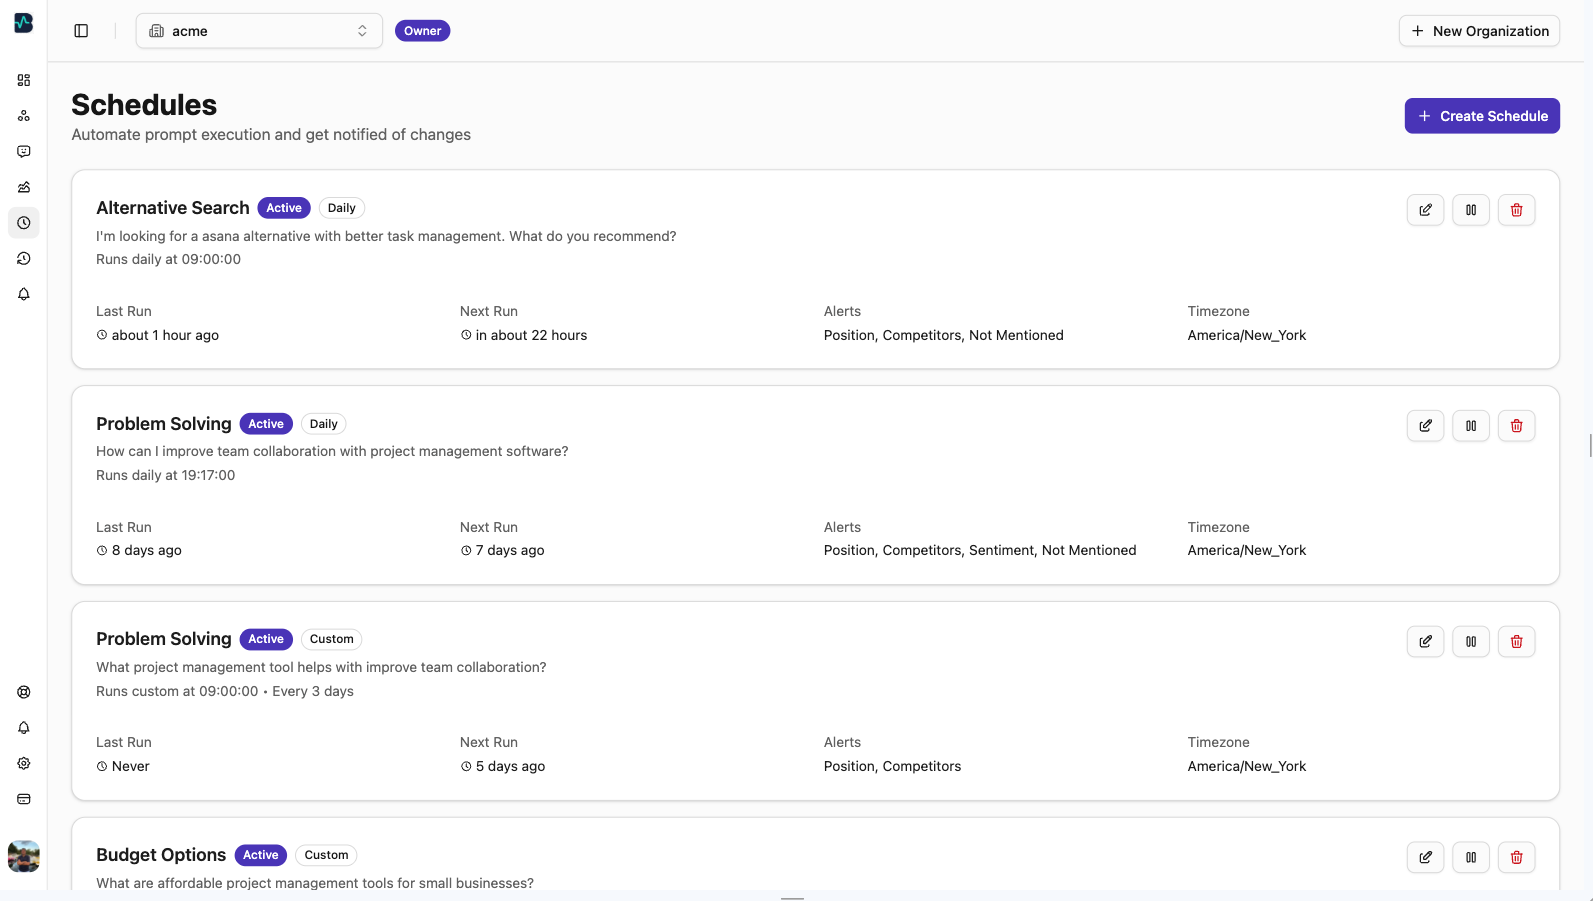Screen dimensions: 1593x901
Task: Click the Daily badge on Alternative Search
Action: [342, 208]
